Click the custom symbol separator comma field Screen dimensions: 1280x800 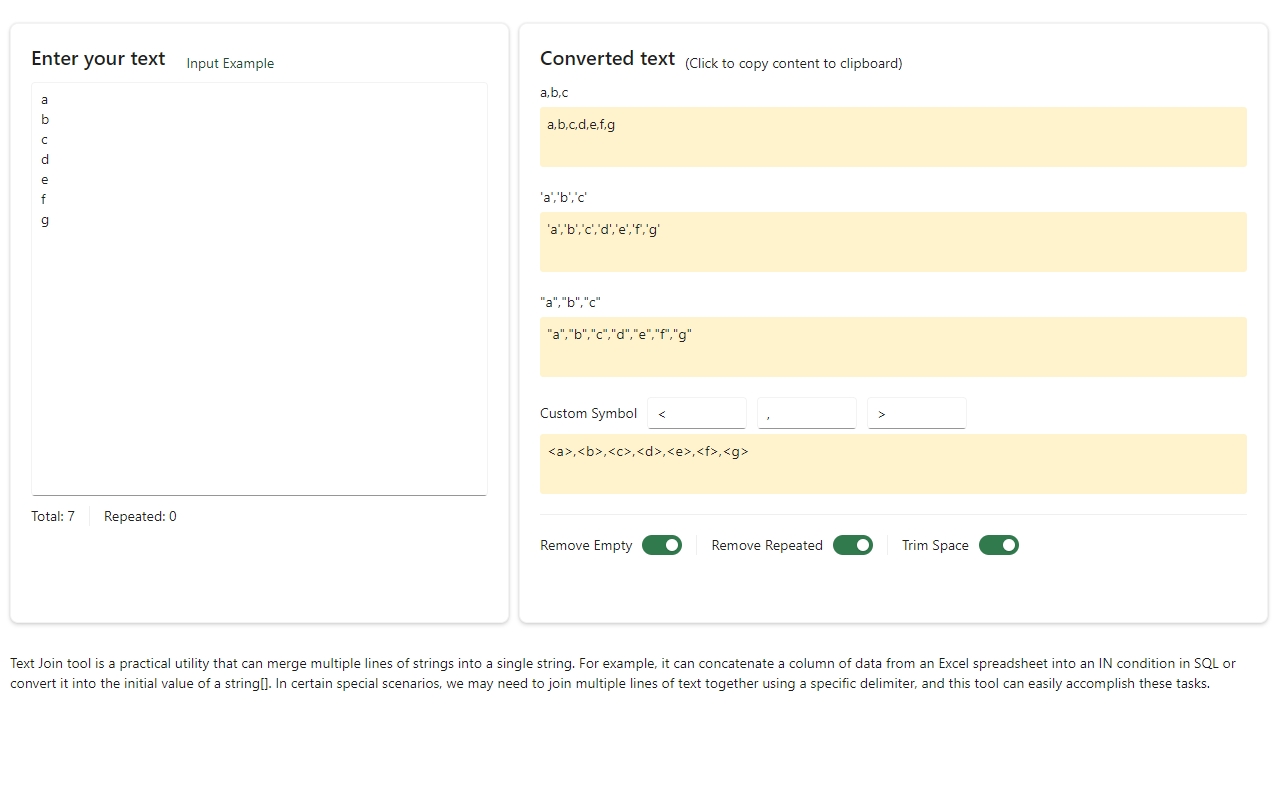(x=806, y=413)
